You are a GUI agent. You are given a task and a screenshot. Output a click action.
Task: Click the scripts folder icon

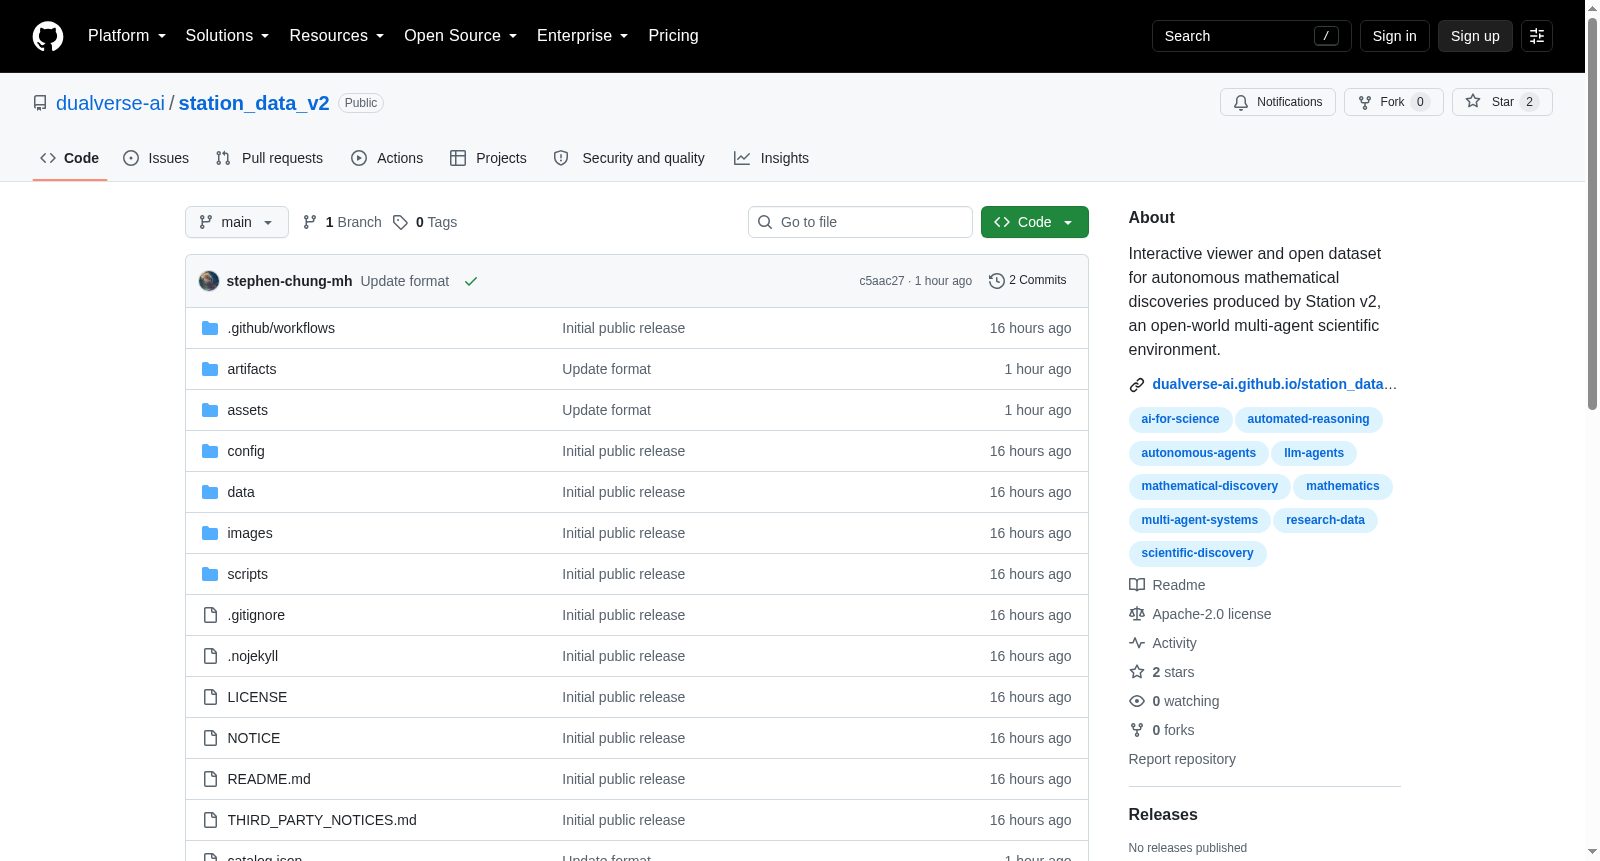click(x=210, y=574)
